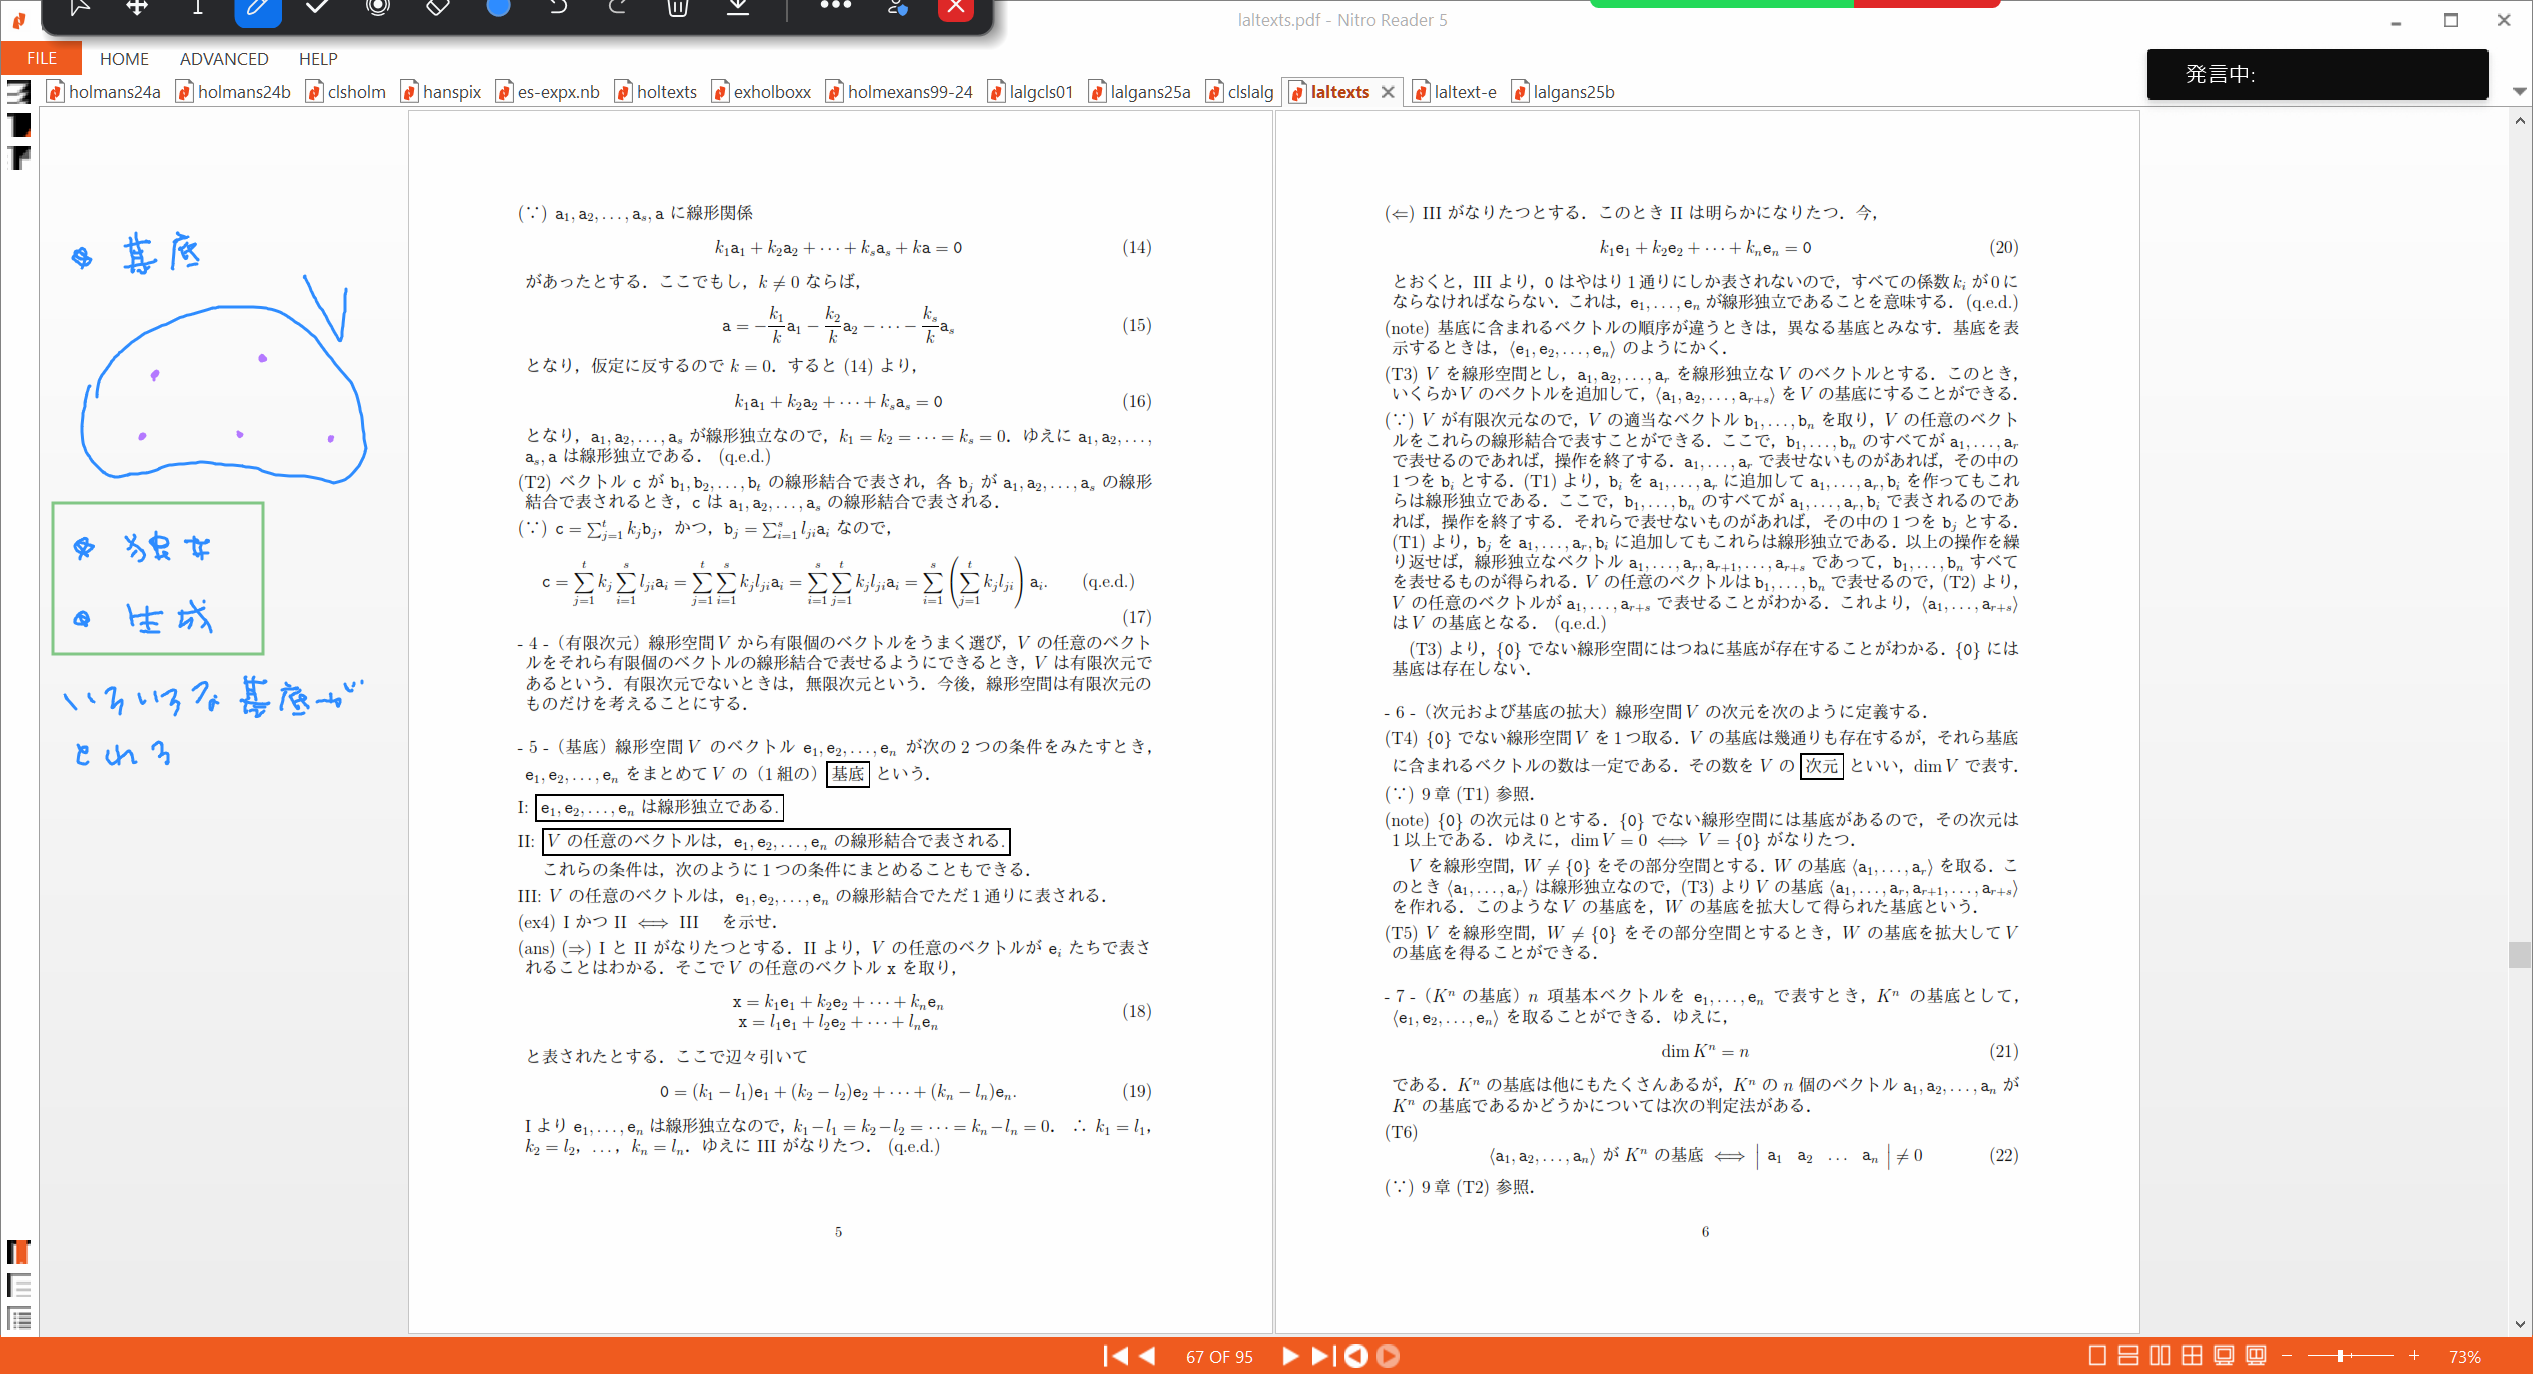Switch to the lalgans25b document tab
This screenshot has width=2533, height=1374.
coord(1564,92)
